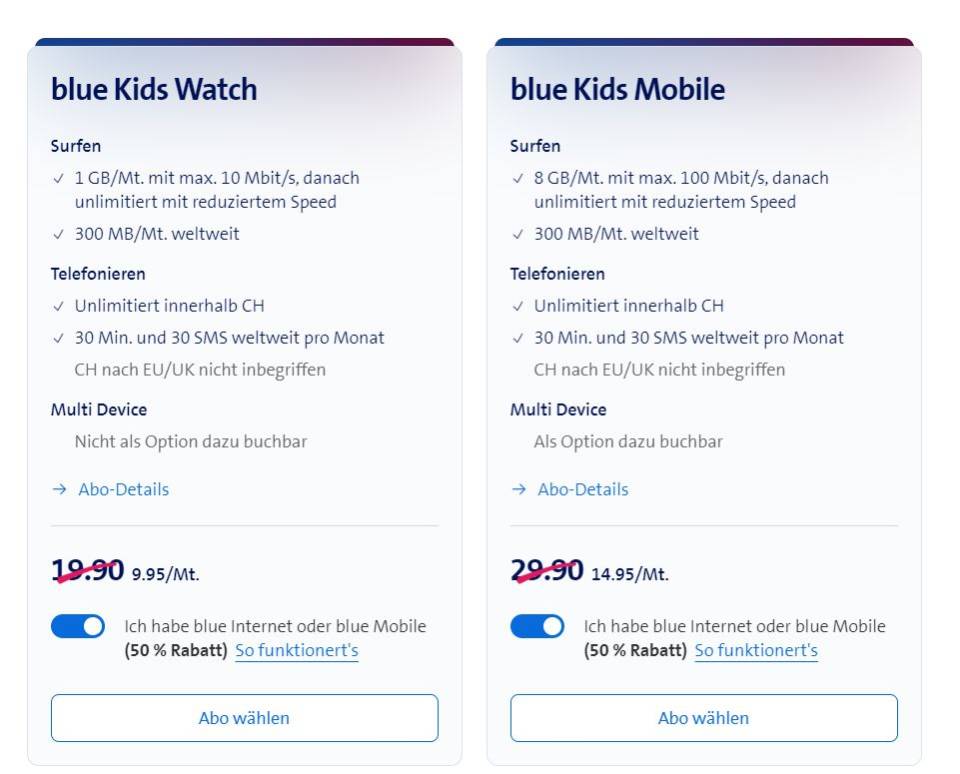Select the blue Kids Watch plan heading

pos(154,89)
